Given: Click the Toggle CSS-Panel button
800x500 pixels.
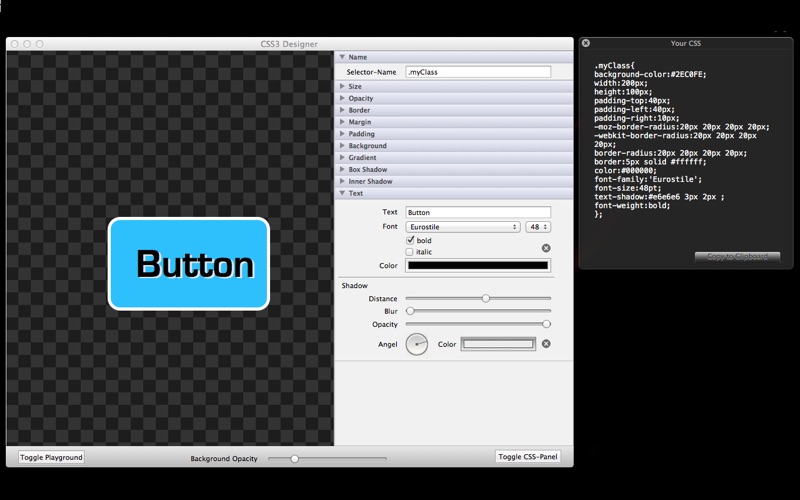Looking at the screenshot, I should tap(528, 457).
